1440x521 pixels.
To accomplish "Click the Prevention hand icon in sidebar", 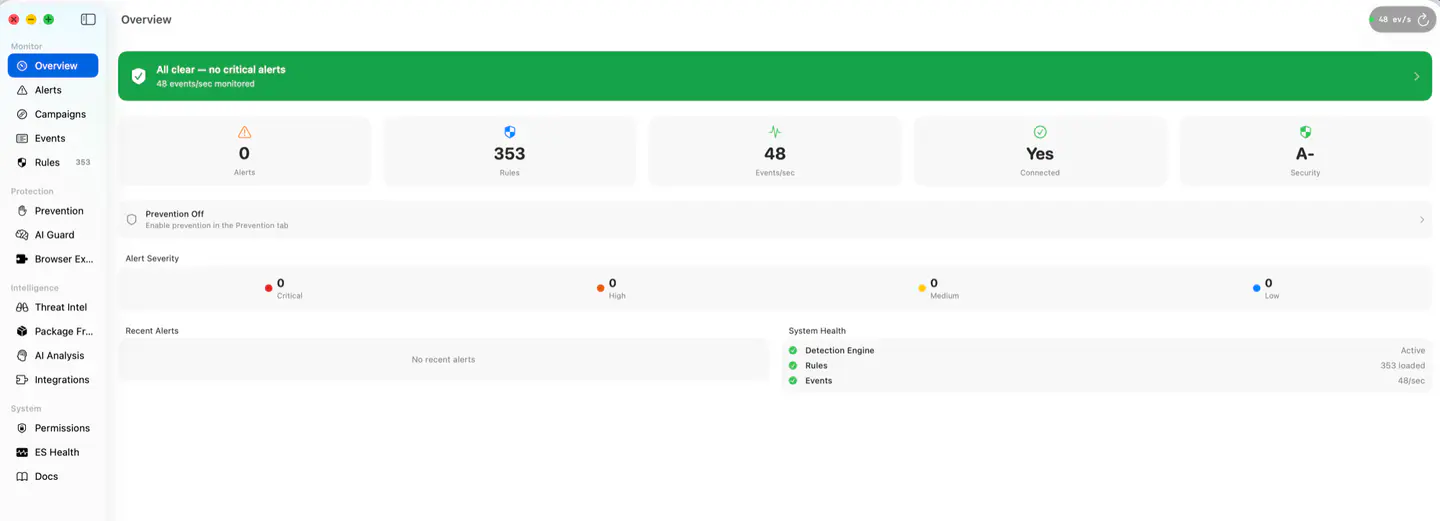I will (x=22, y=211).
